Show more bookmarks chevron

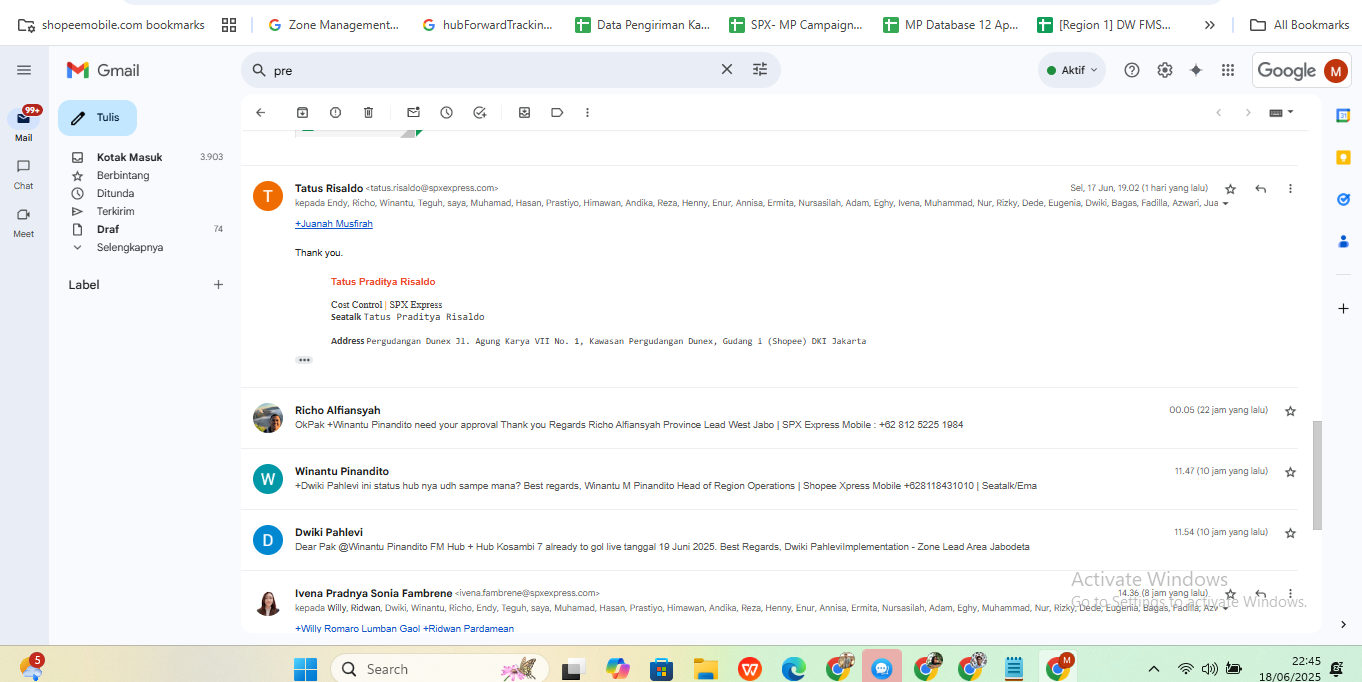(1210, 25)
